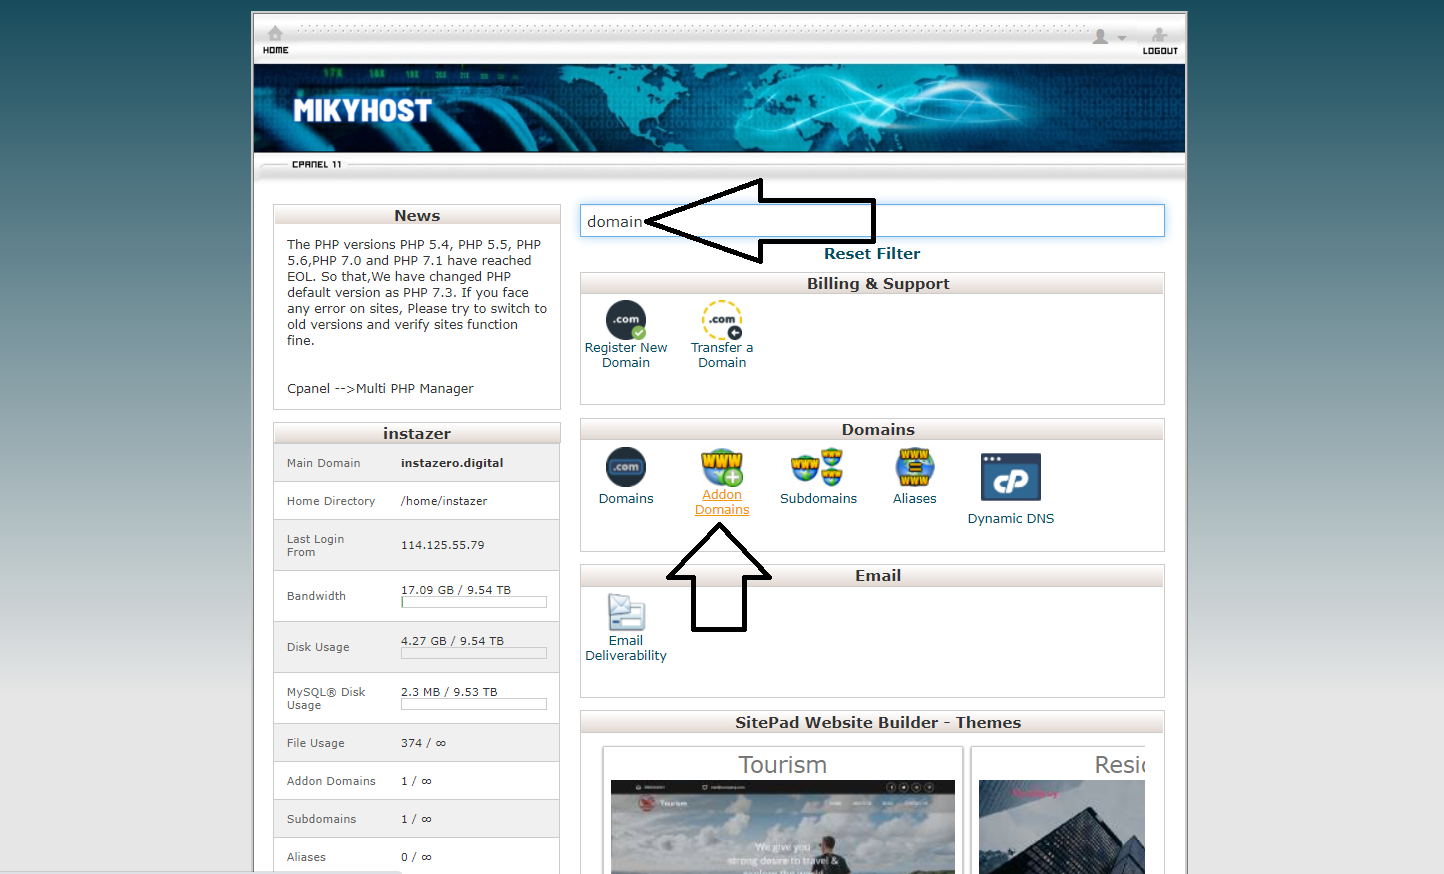Click the 'CPANEL 11' label

316,164
